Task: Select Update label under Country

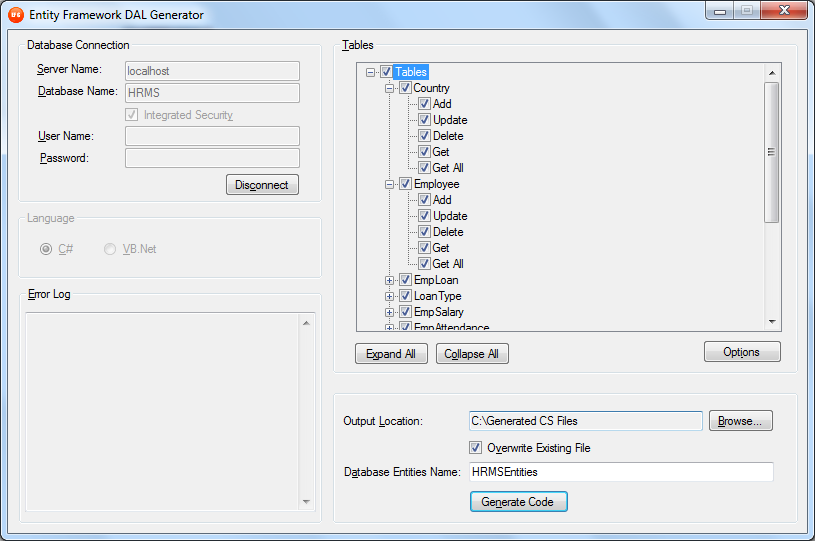Action: (x=450, y=120)
